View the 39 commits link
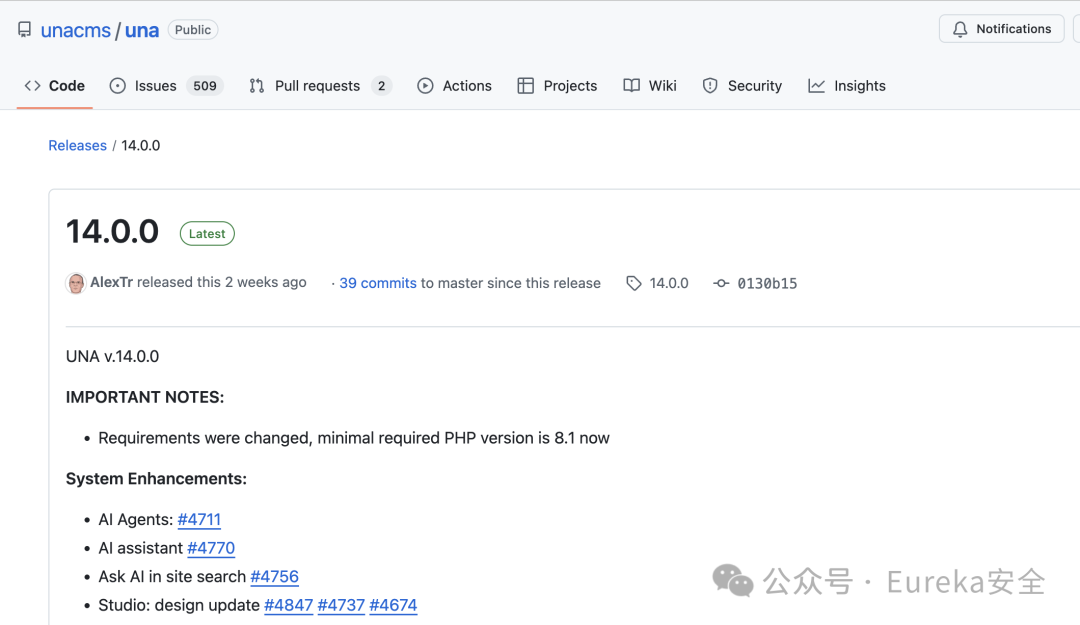 click(x=377, y=283)
